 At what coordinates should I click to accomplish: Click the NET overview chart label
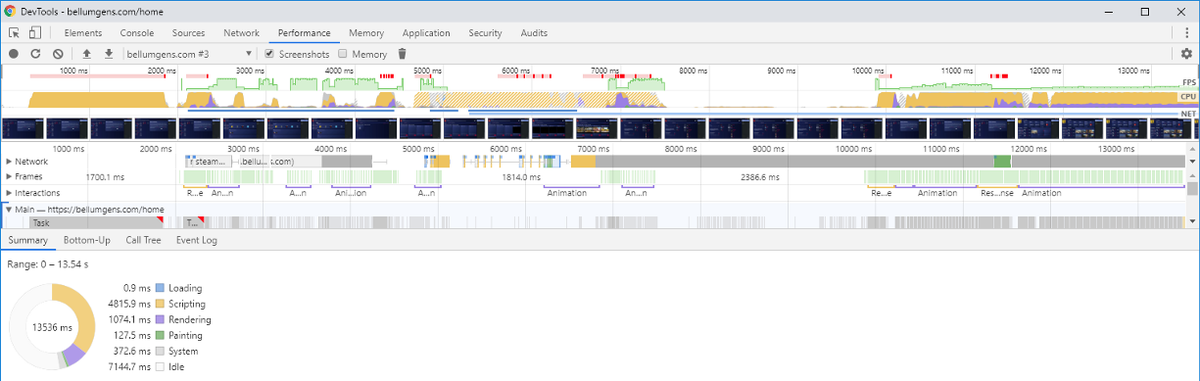coord(1188,113)
